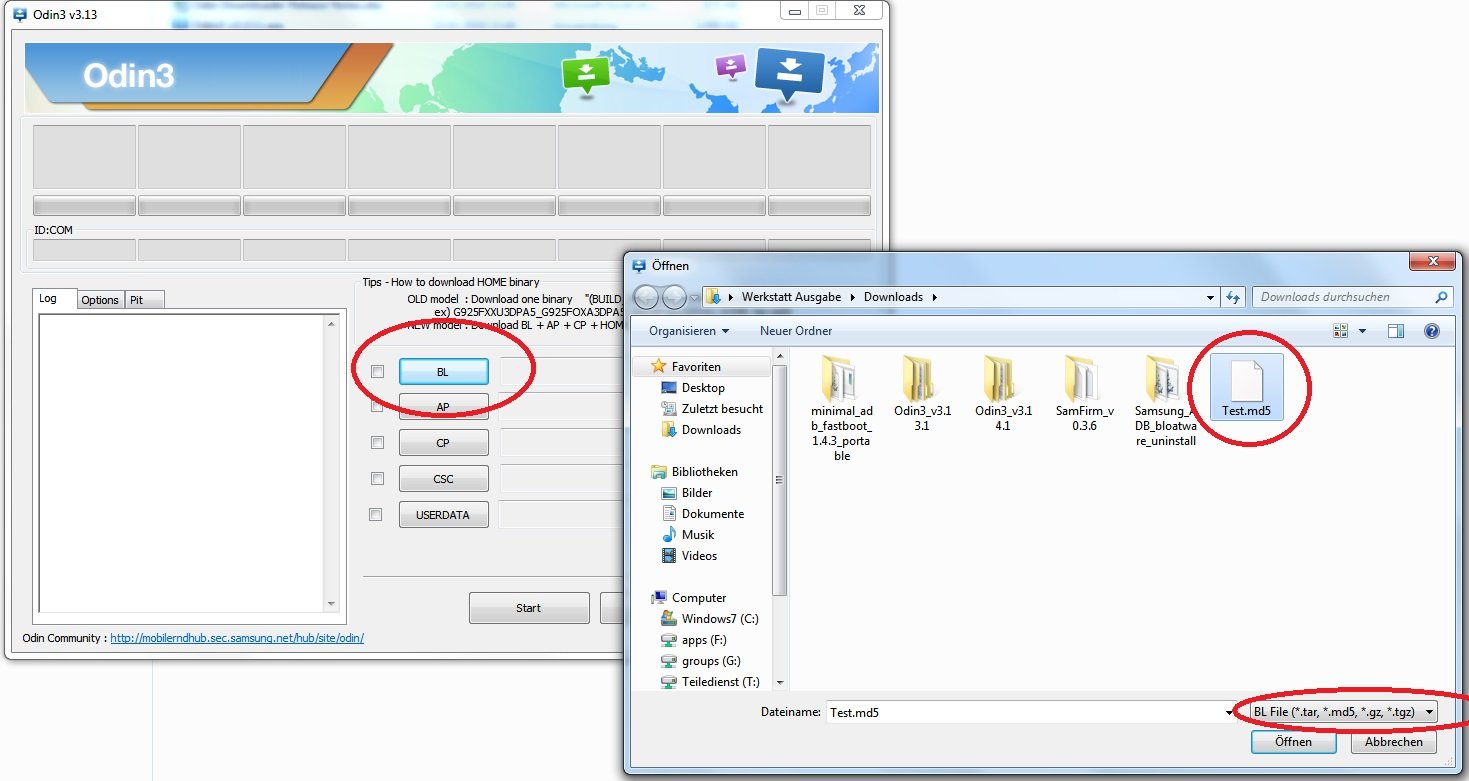Tick the CP checkbox in Odin3
1469x781 pixels.
pos(377,442)
